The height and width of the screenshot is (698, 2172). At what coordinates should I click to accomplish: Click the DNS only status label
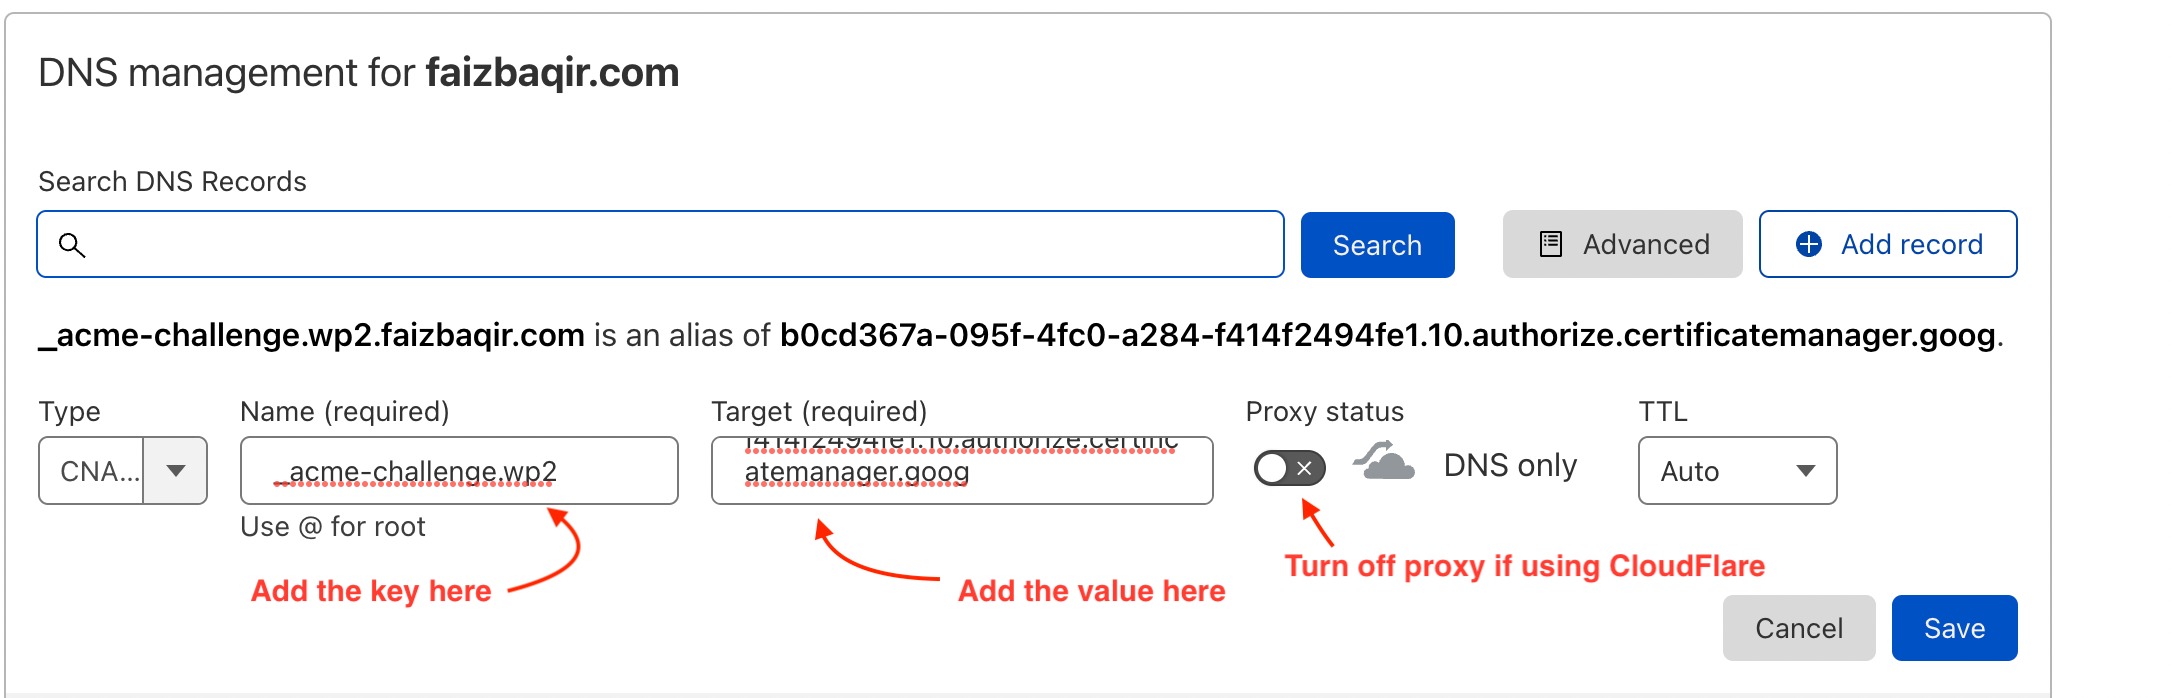(x=1510, y=466)
